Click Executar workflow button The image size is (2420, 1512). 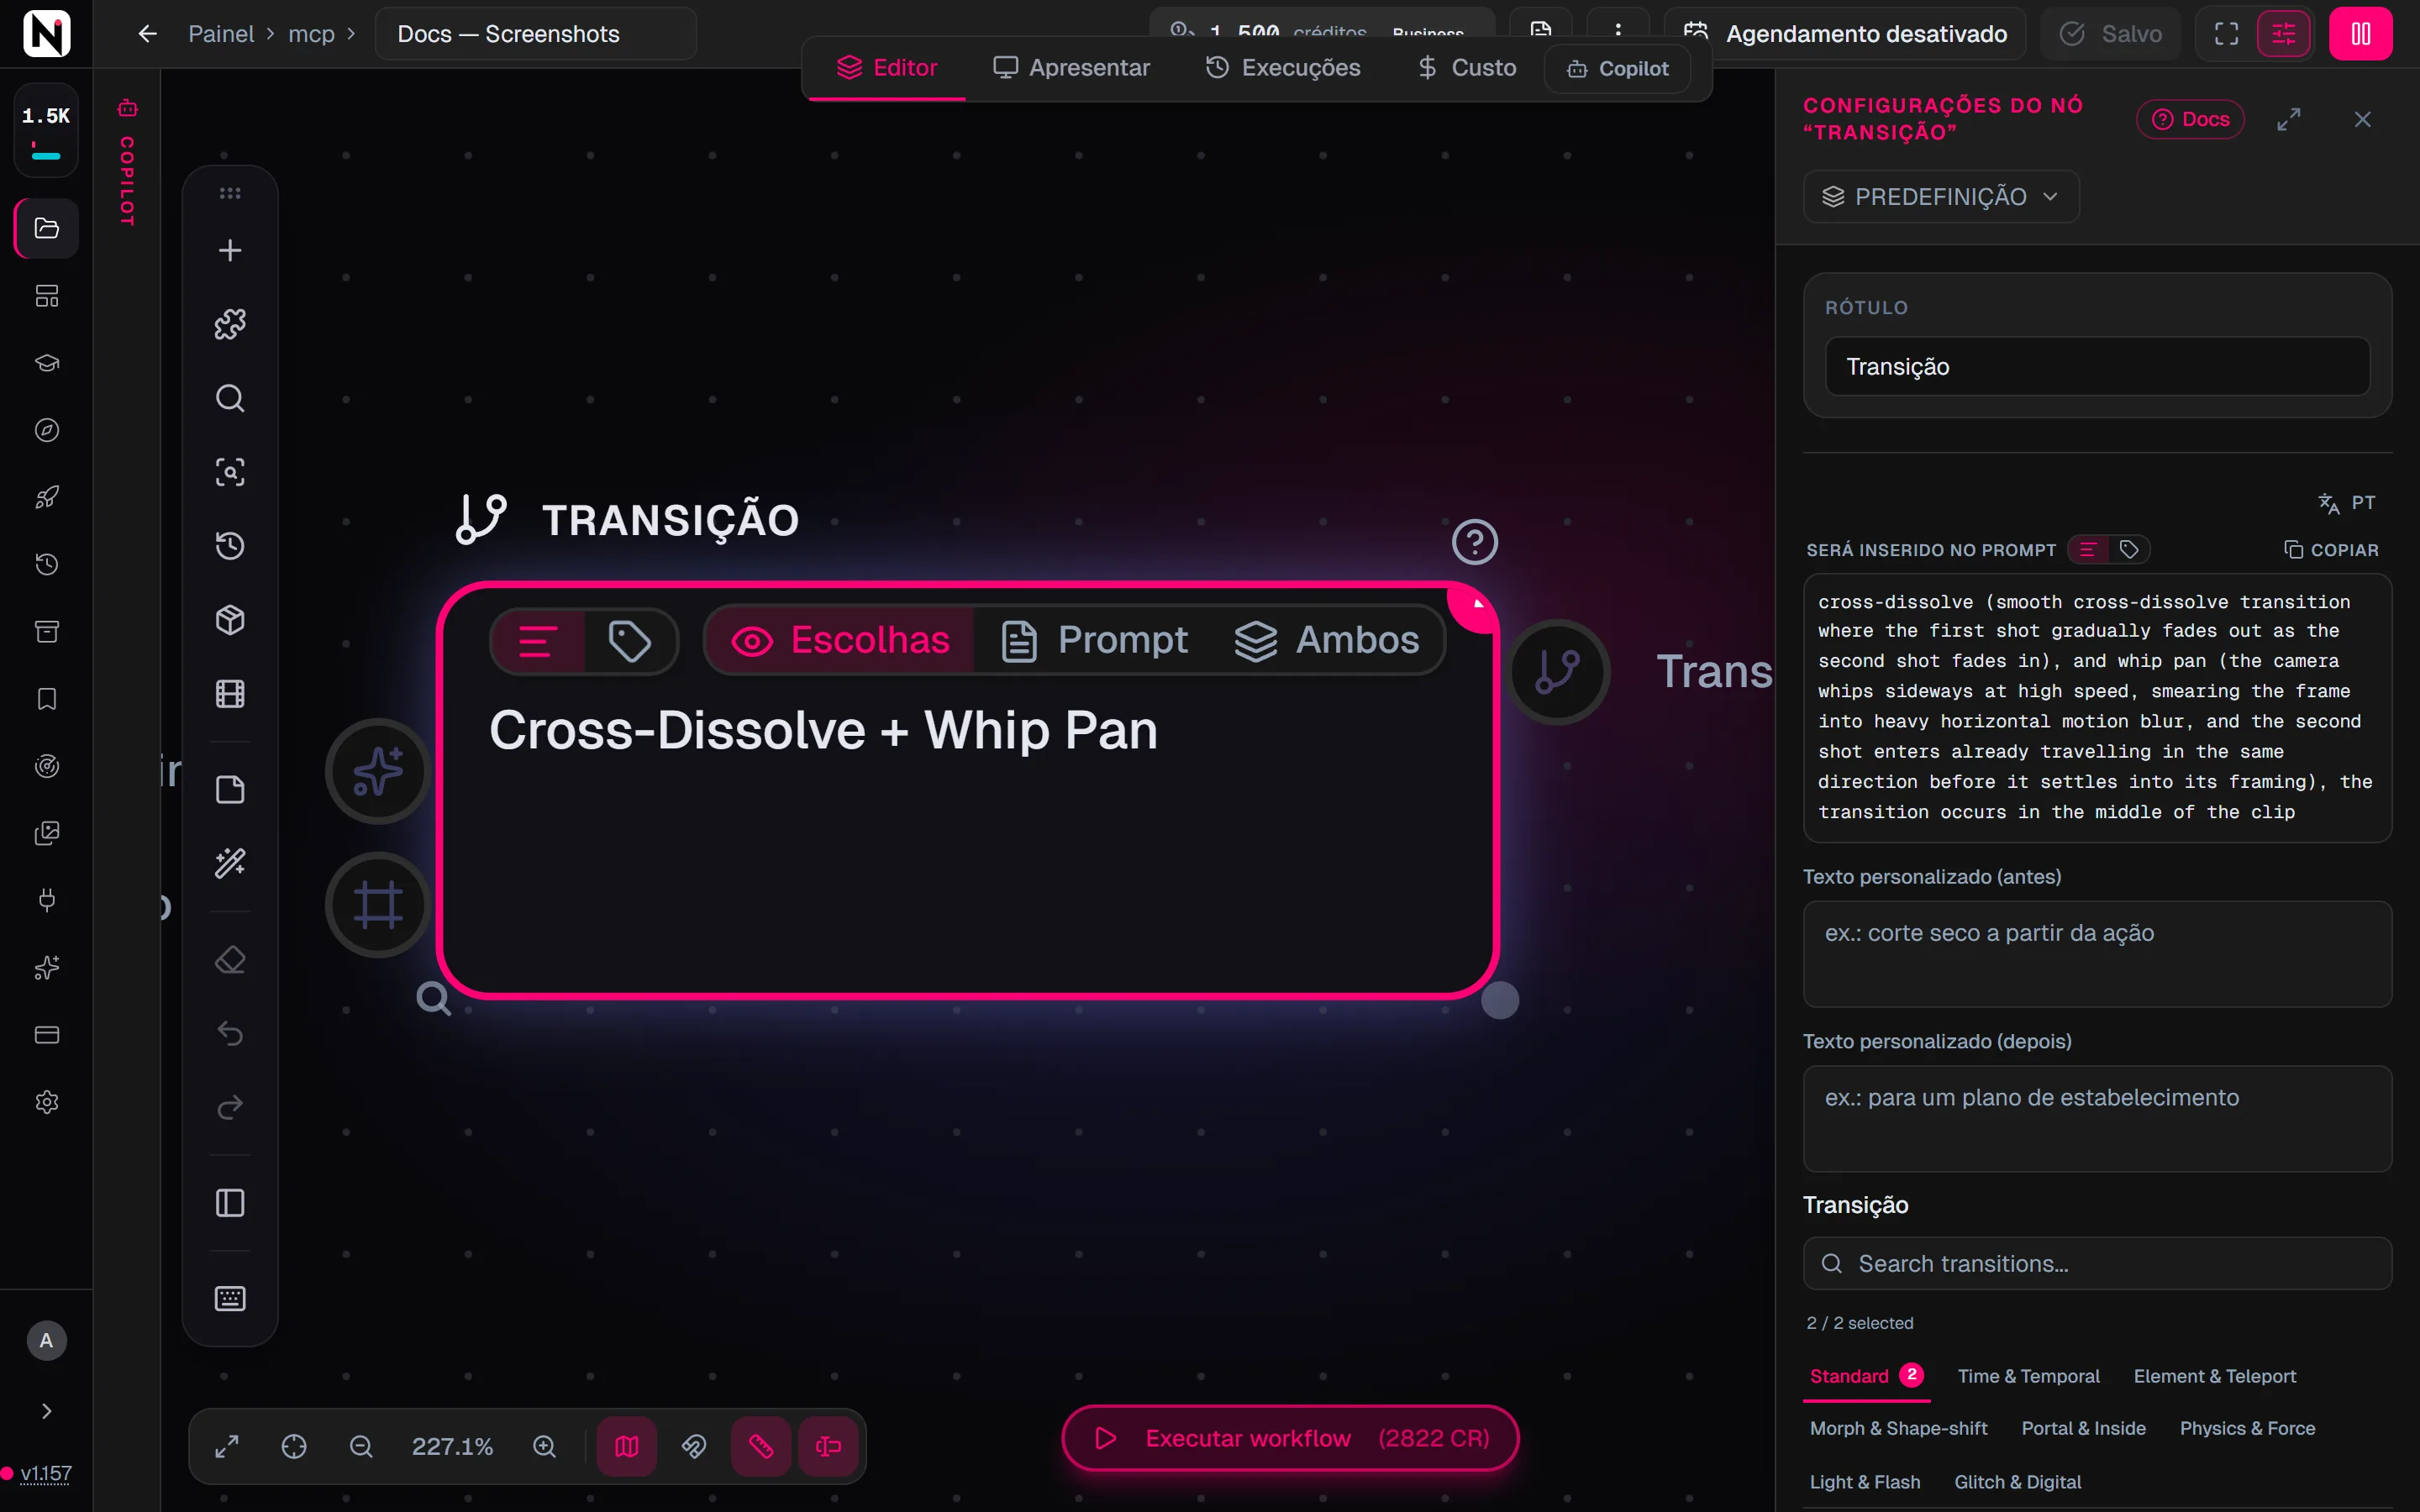click(1290, 1438)
